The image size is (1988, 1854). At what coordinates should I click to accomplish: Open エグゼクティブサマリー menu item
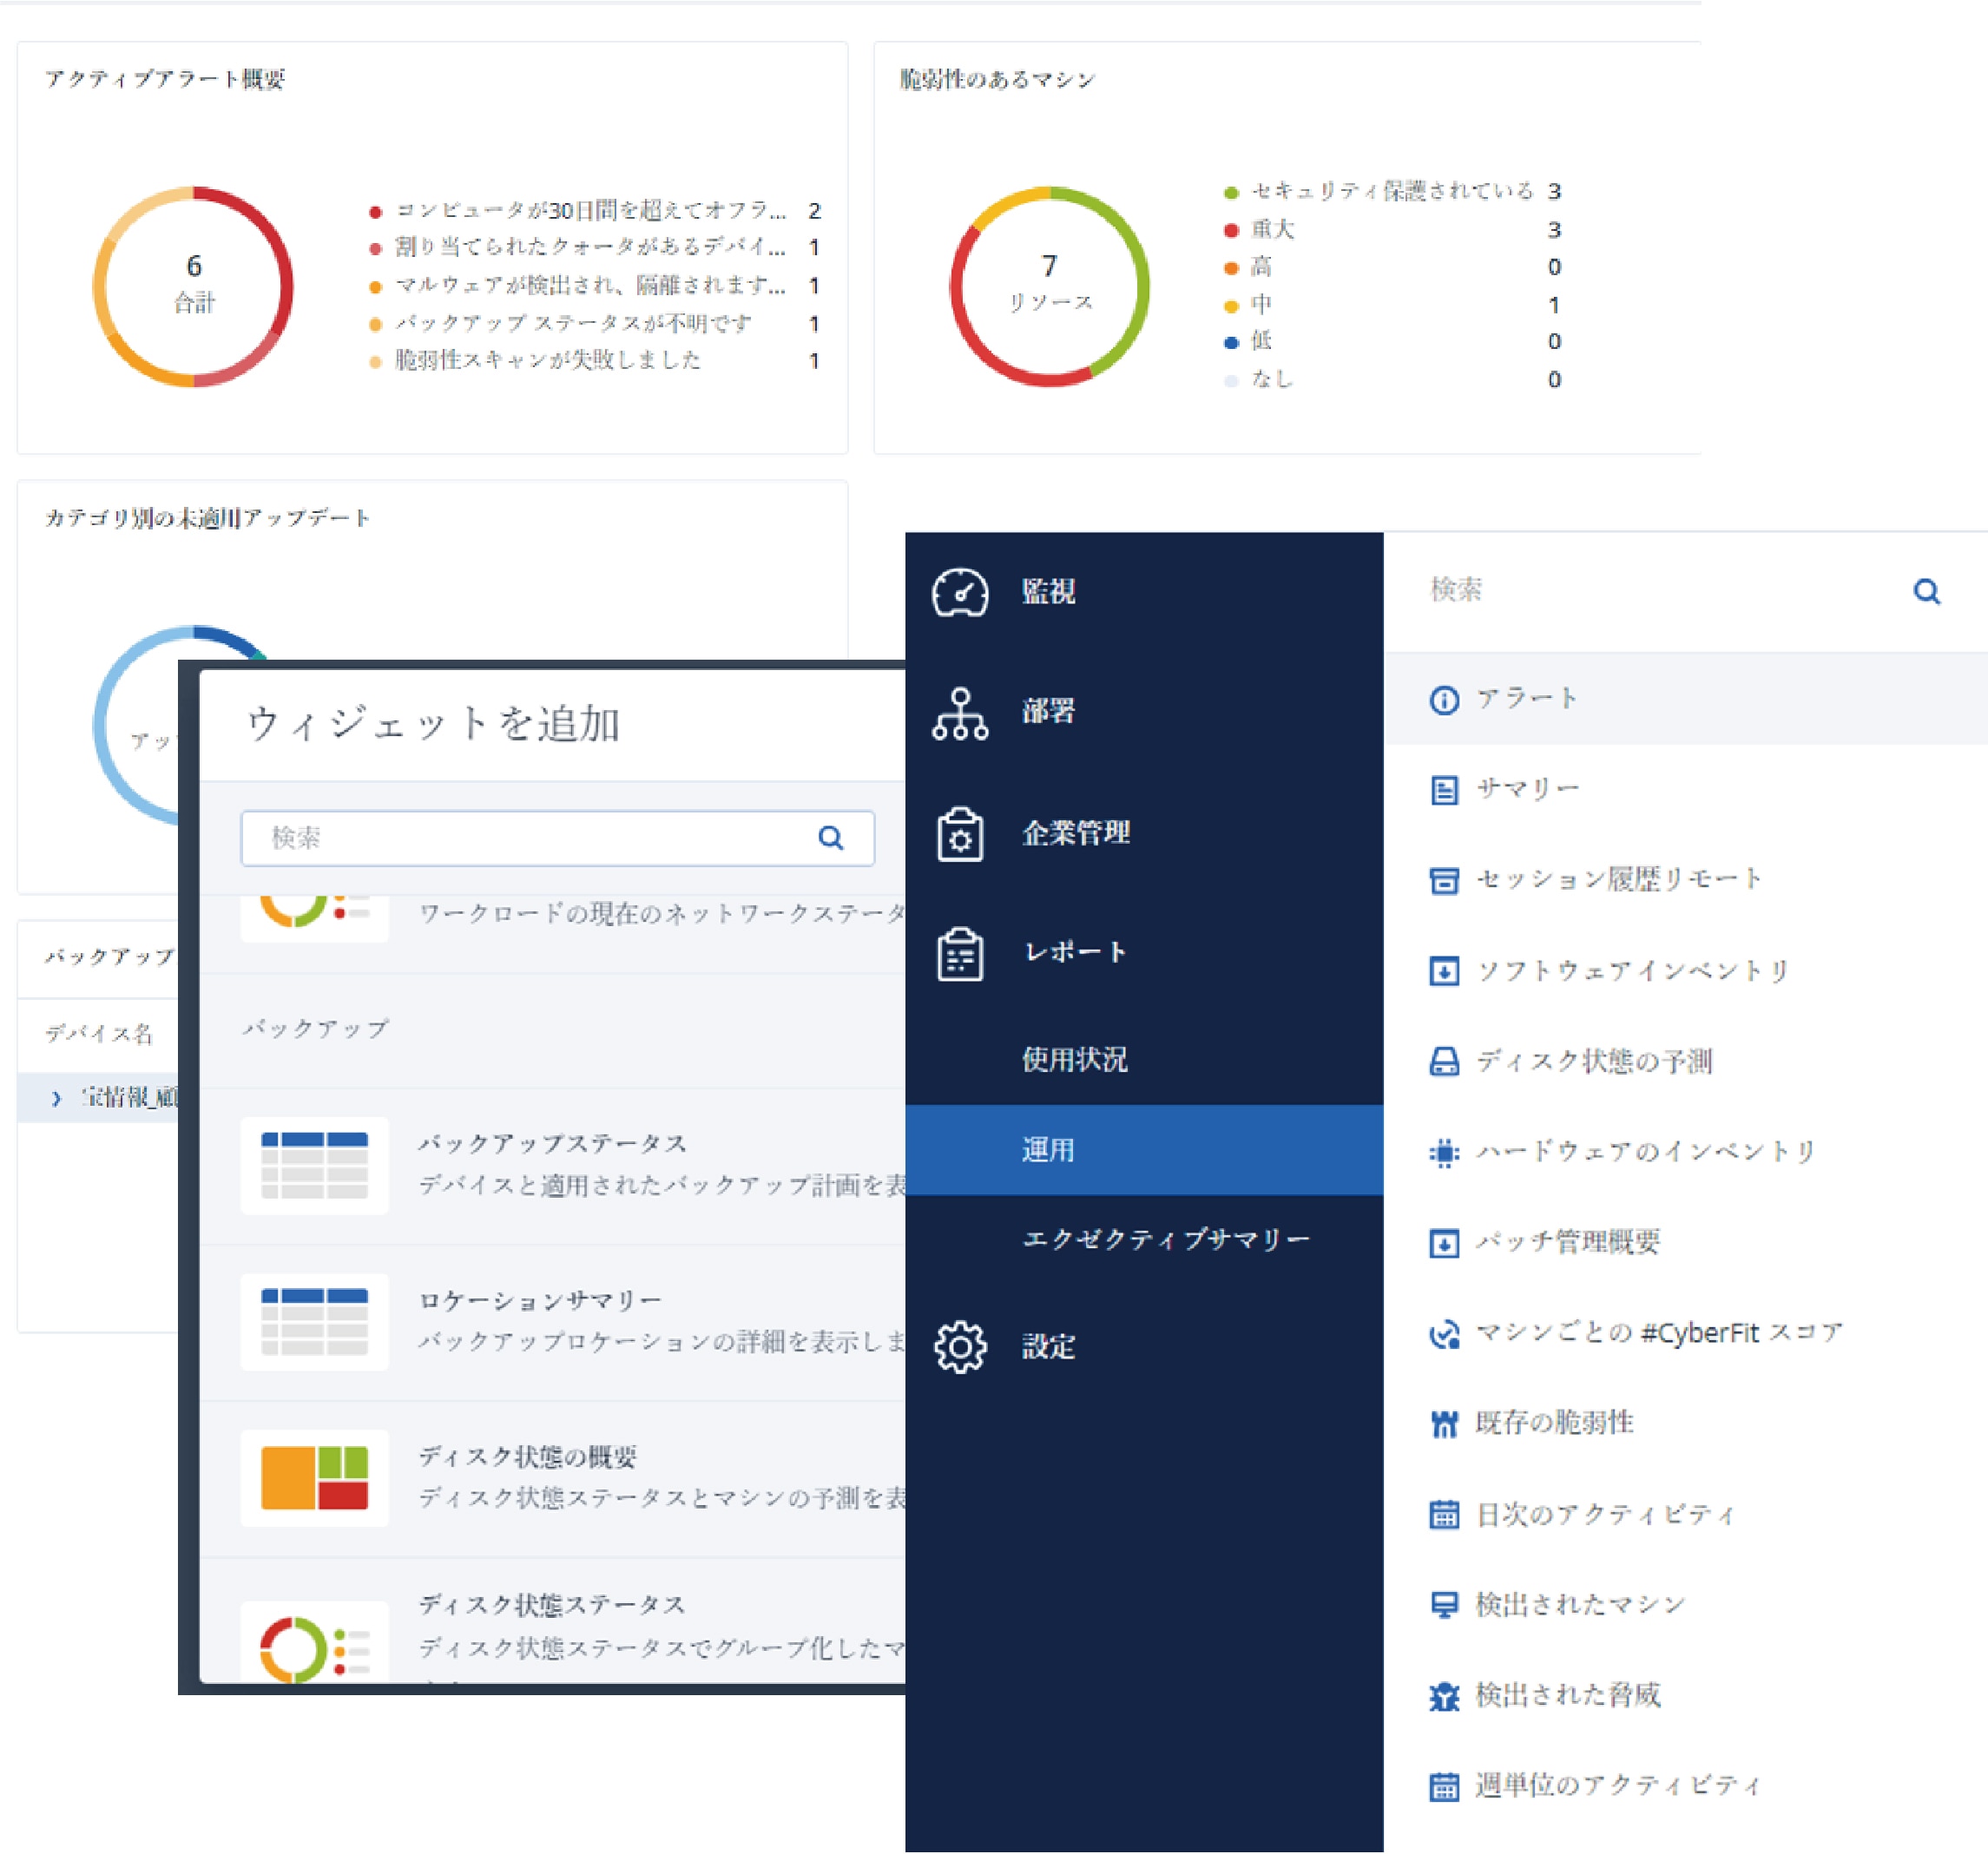1165,1239
